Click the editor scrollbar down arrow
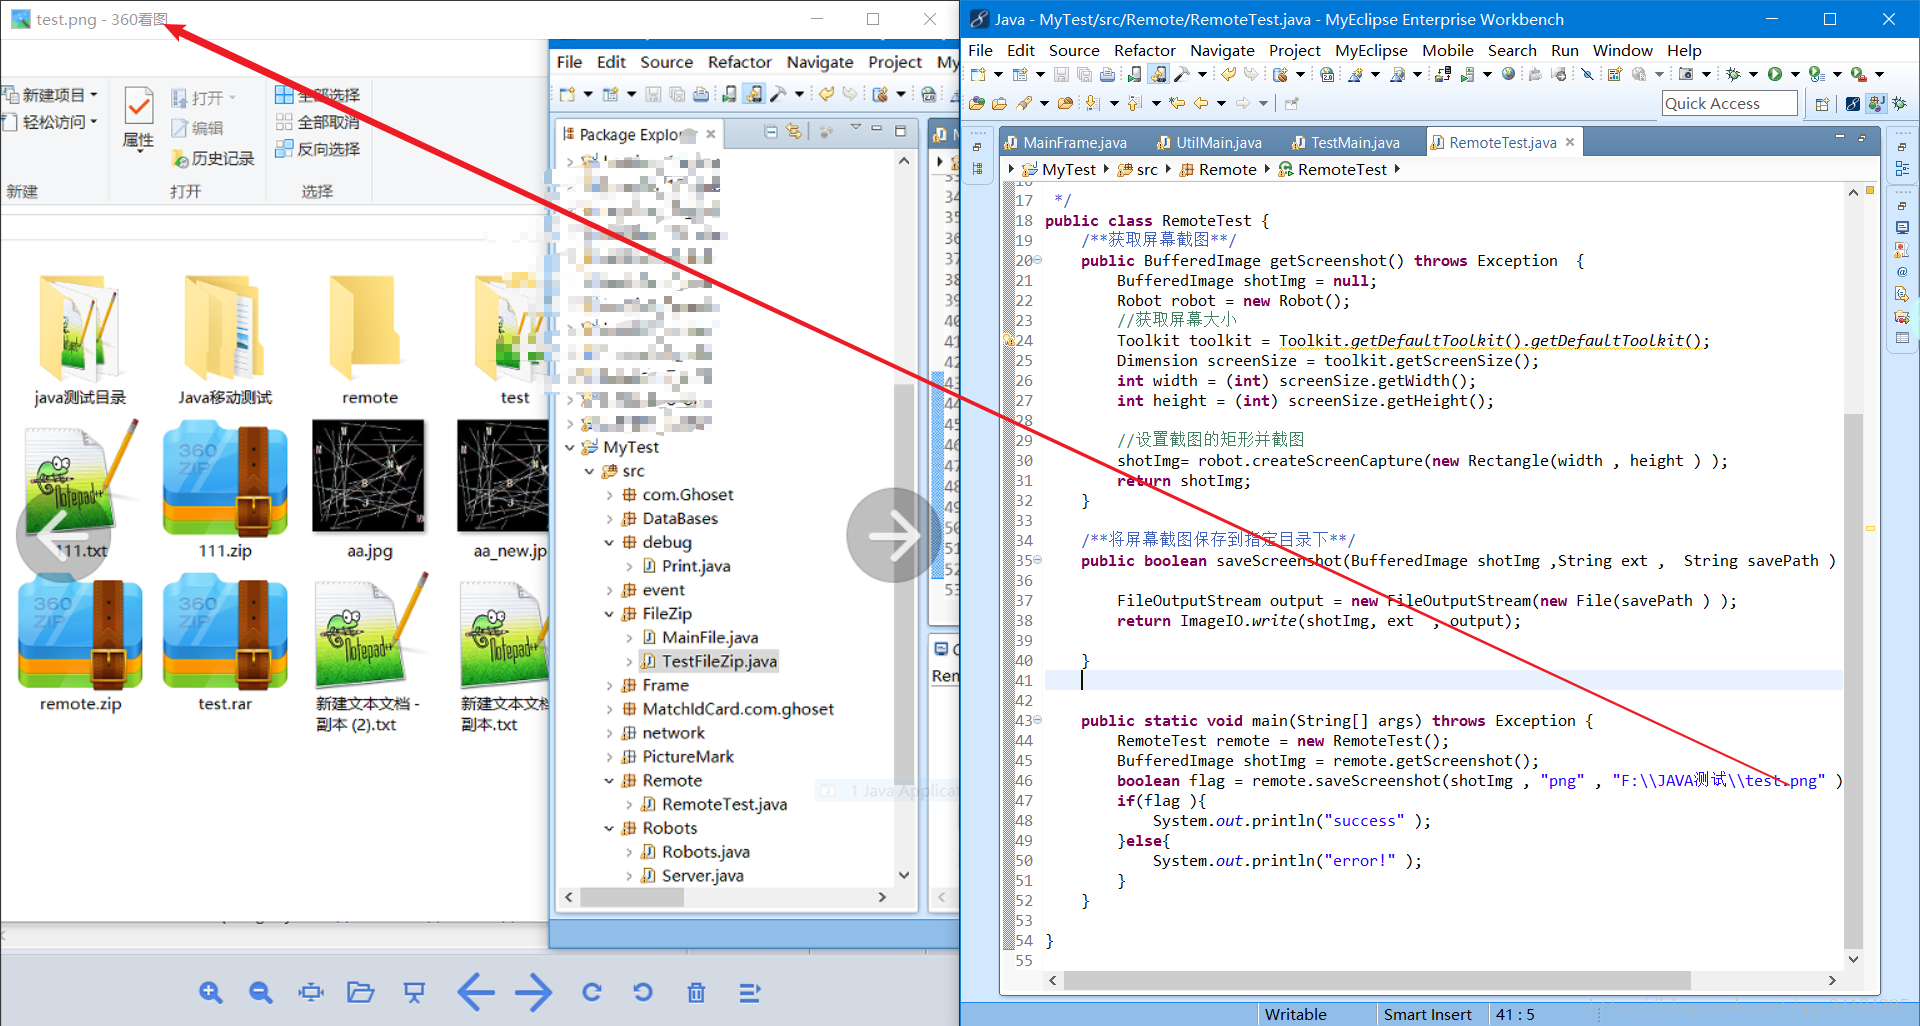Image resolution: width=1920 pixels, height=1026 pixels. [1853, 959]
